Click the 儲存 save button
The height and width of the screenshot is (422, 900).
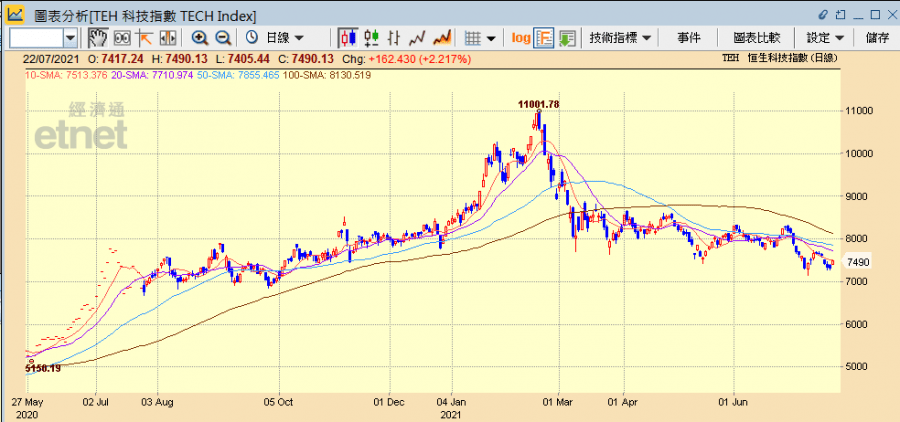pyautogui.click(x=877, y=37)
